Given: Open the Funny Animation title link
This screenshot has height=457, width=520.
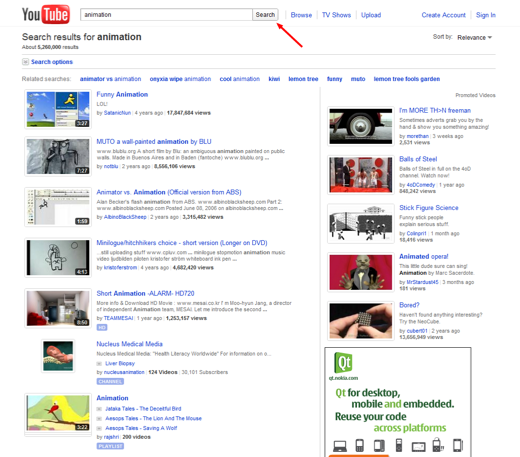Looking at the screenshot, I should [122, 94].
